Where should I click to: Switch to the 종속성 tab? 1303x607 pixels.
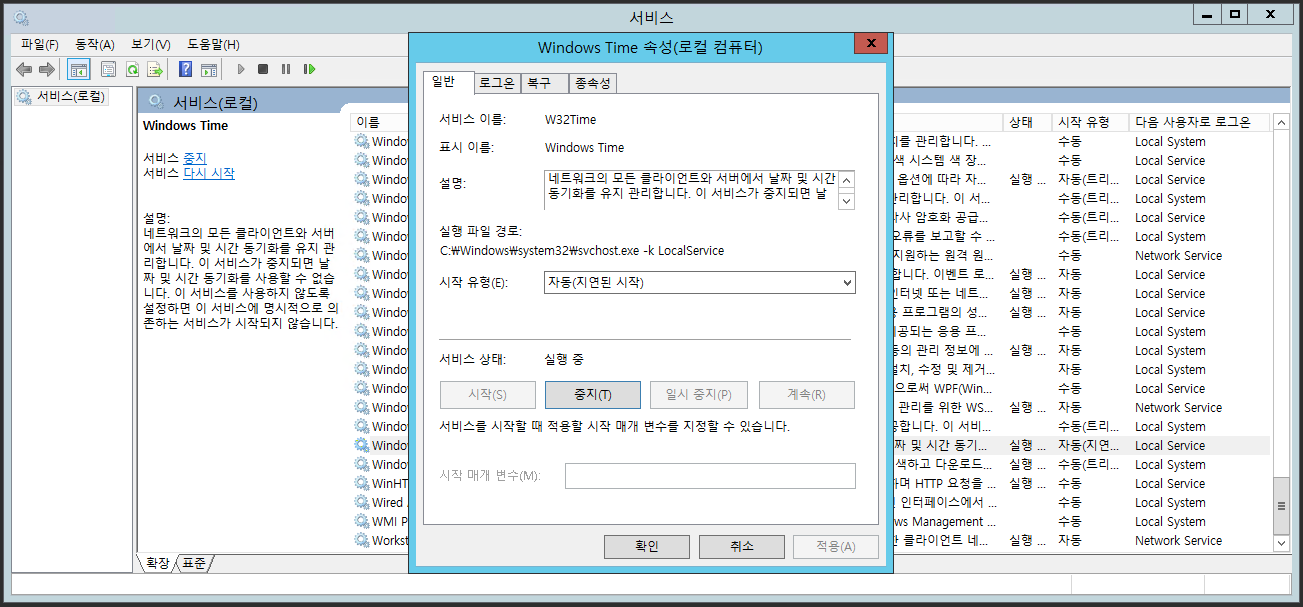[593, 84]
